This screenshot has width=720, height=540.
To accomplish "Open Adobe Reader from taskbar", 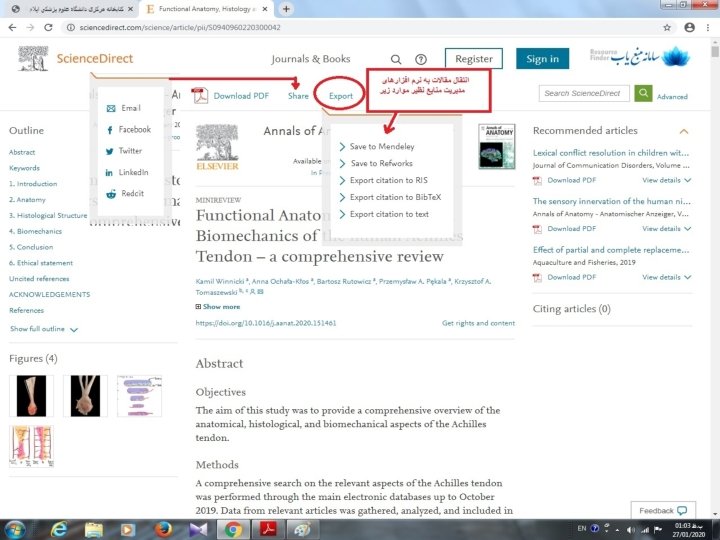I will (x=268, y=530).
